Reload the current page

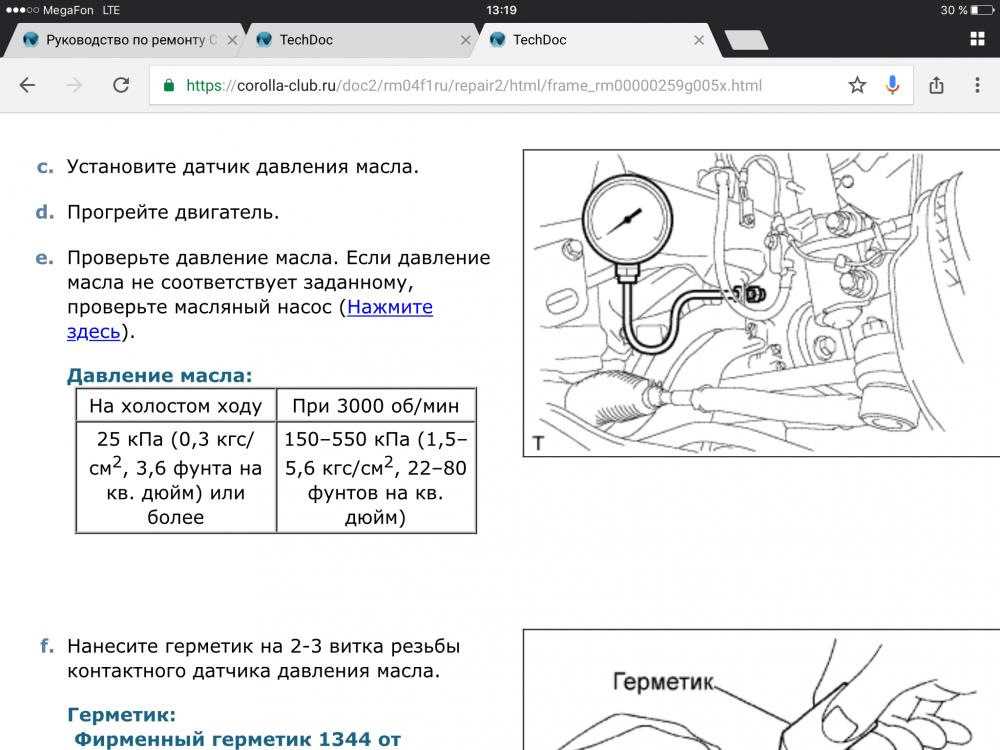[121, 85]
